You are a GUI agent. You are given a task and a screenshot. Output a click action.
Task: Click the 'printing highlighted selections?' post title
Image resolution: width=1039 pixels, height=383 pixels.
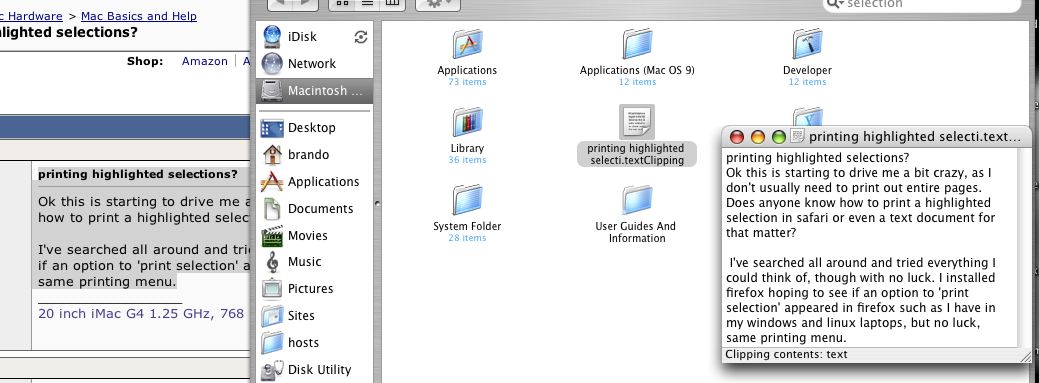pyautogui.click(x=138, y=175)
